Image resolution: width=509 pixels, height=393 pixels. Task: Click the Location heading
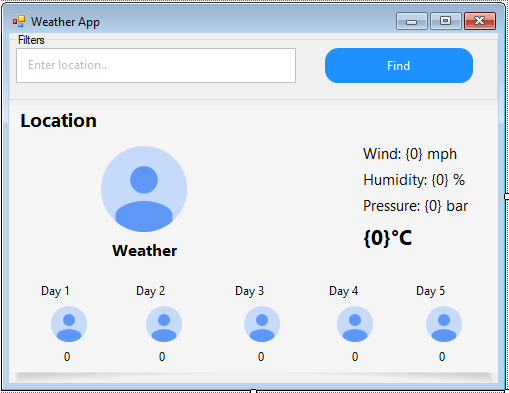(59, 121)
